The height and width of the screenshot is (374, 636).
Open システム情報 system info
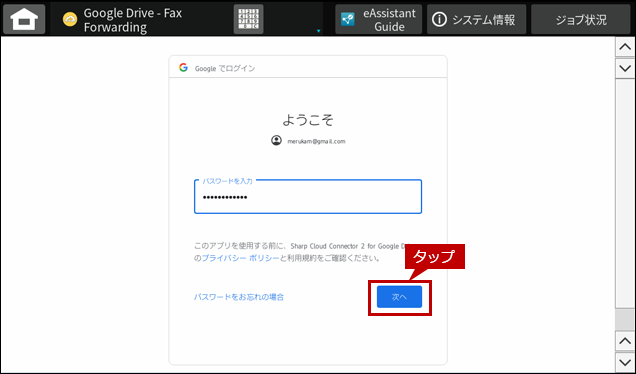click(x=476, y=19)
